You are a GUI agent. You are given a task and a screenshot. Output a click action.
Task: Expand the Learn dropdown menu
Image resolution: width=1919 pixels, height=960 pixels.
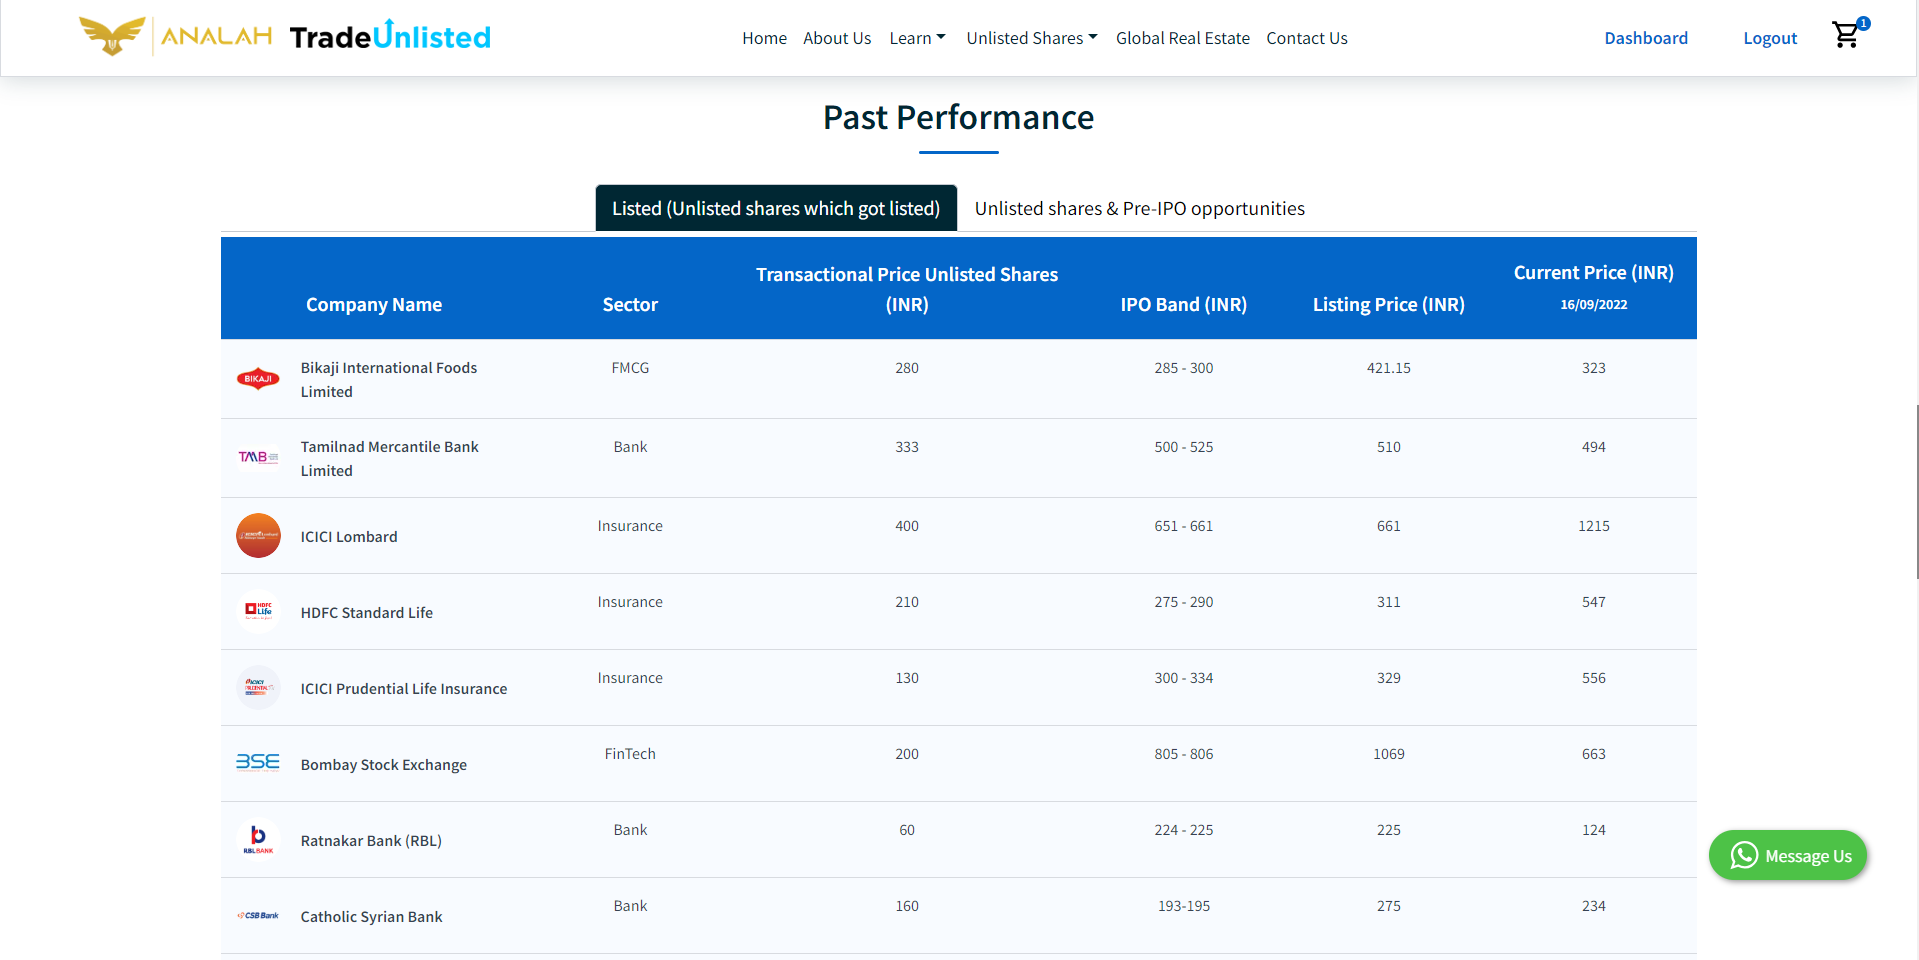point(916,38)
